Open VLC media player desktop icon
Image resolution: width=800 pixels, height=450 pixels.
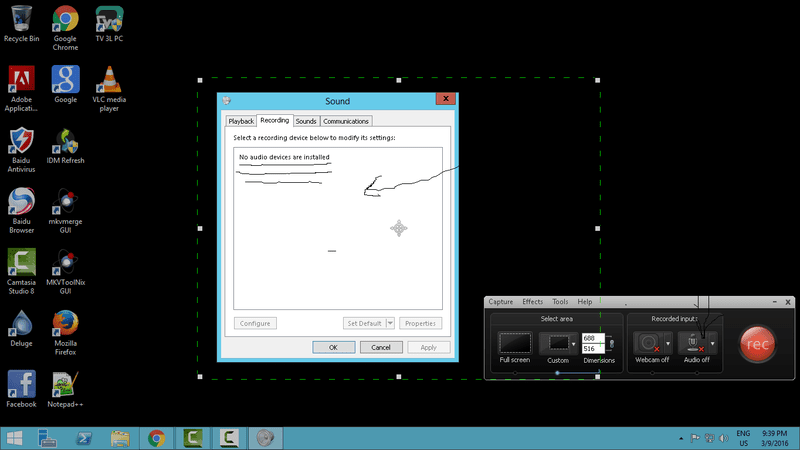(x=109, y=83)
